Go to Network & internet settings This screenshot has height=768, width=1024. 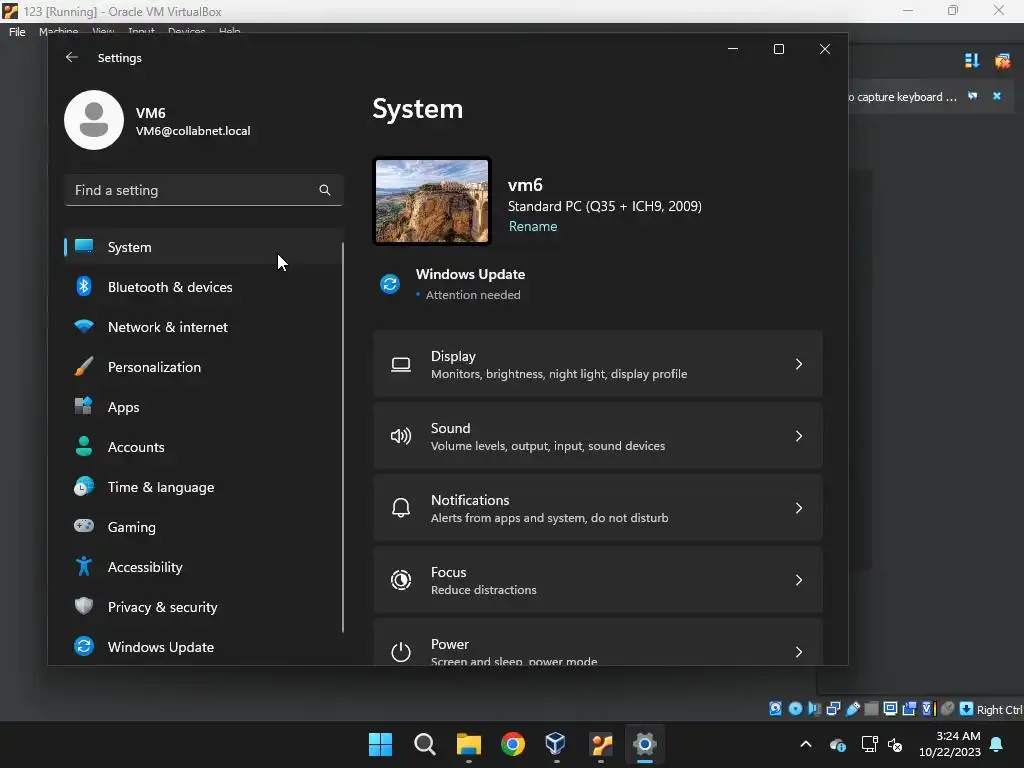tap(203, 327)
